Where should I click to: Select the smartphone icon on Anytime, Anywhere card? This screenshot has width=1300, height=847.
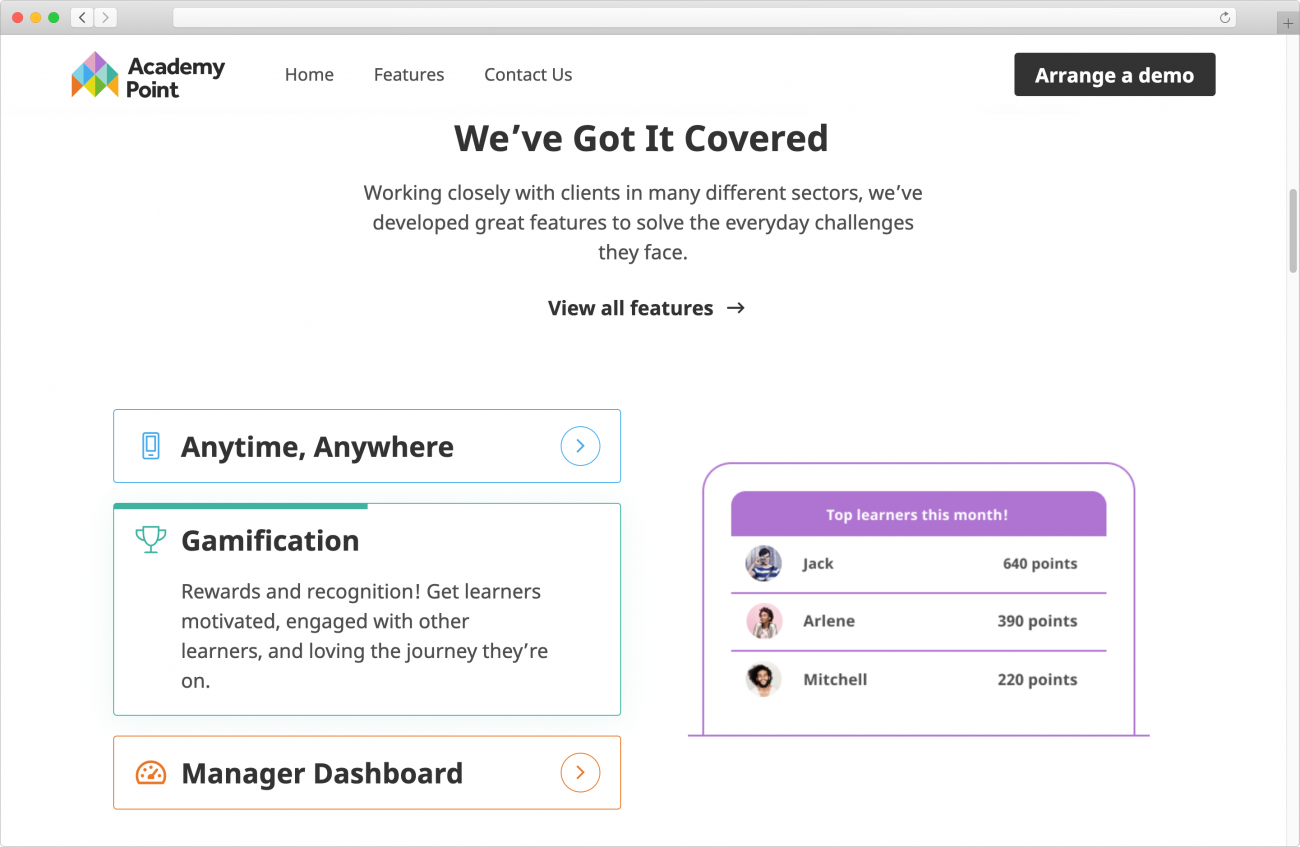click(x=150, y=446)
